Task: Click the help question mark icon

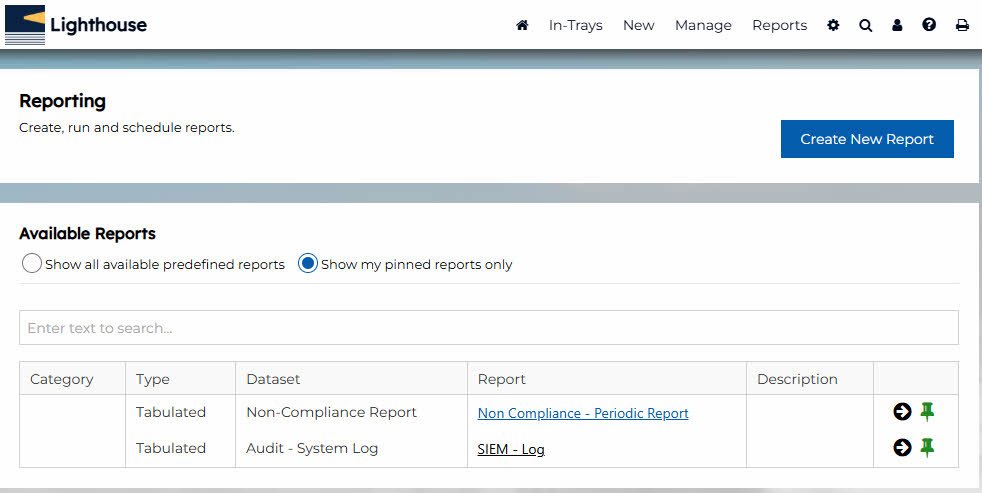Action: [929, 25]
